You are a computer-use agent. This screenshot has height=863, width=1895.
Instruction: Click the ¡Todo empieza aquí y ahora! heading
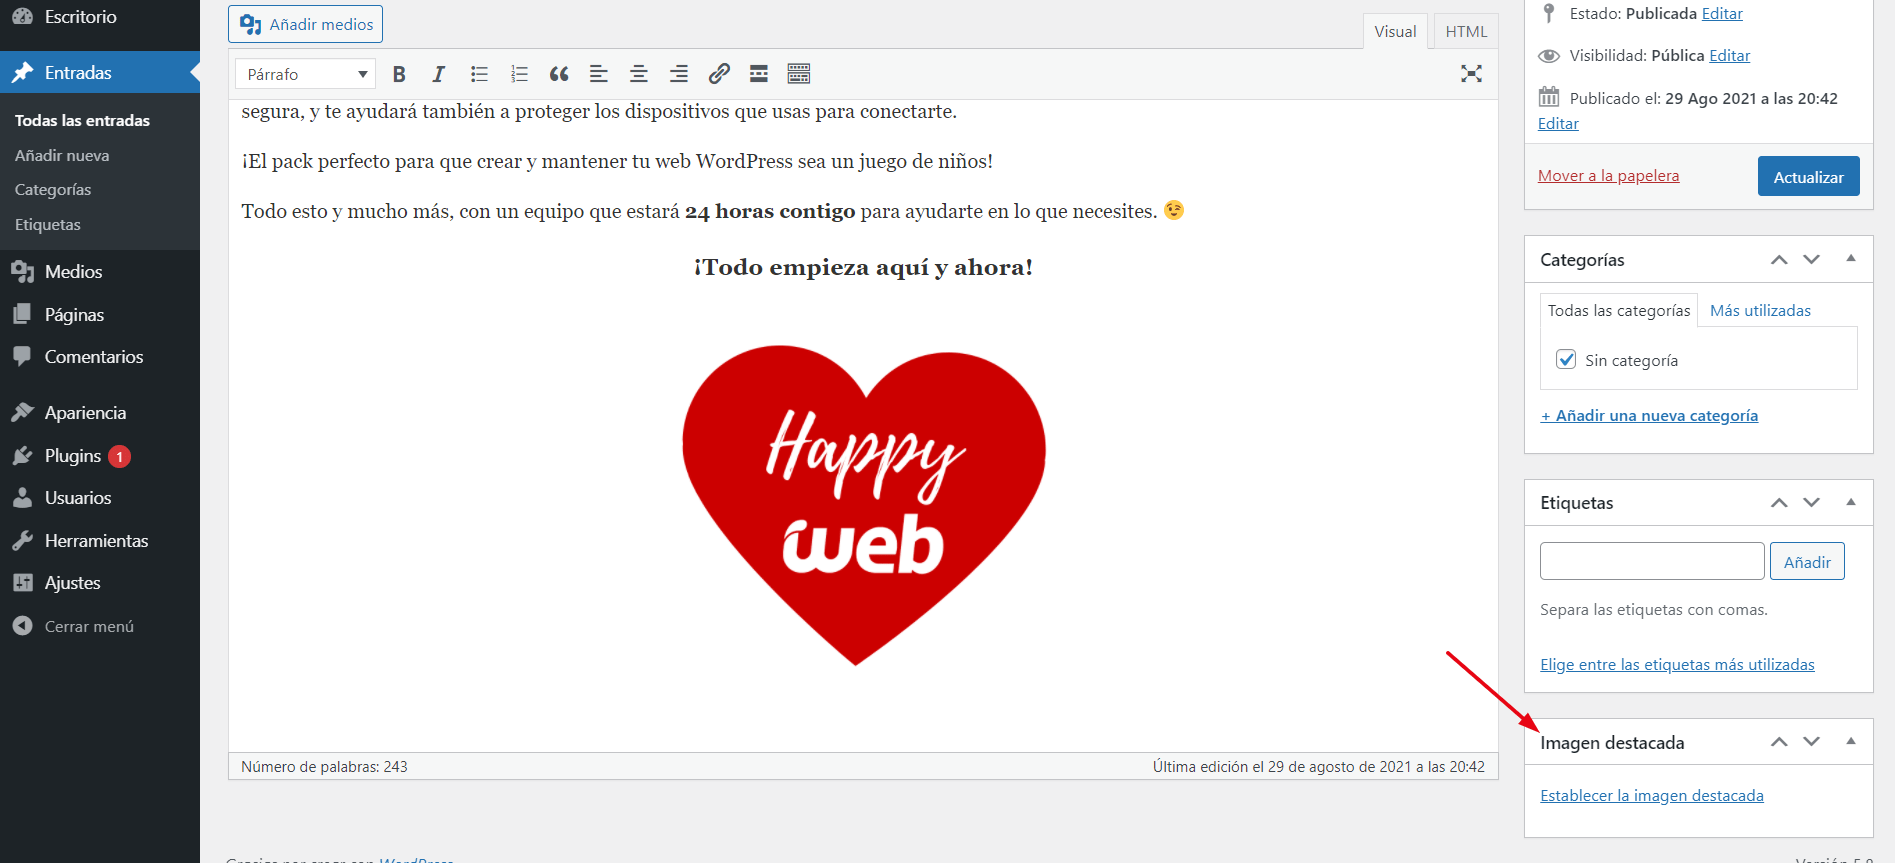(863, 268)
